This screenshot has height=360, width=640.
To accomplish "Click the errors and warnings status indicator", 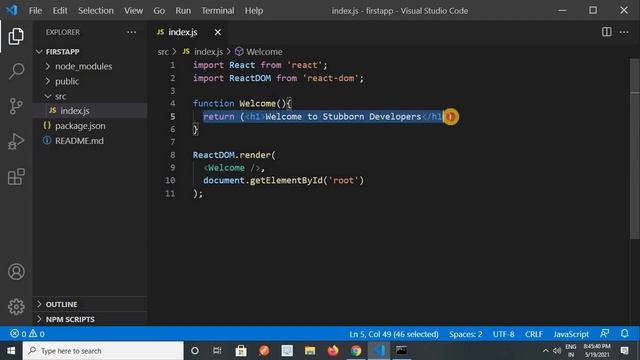I will 28,334.
